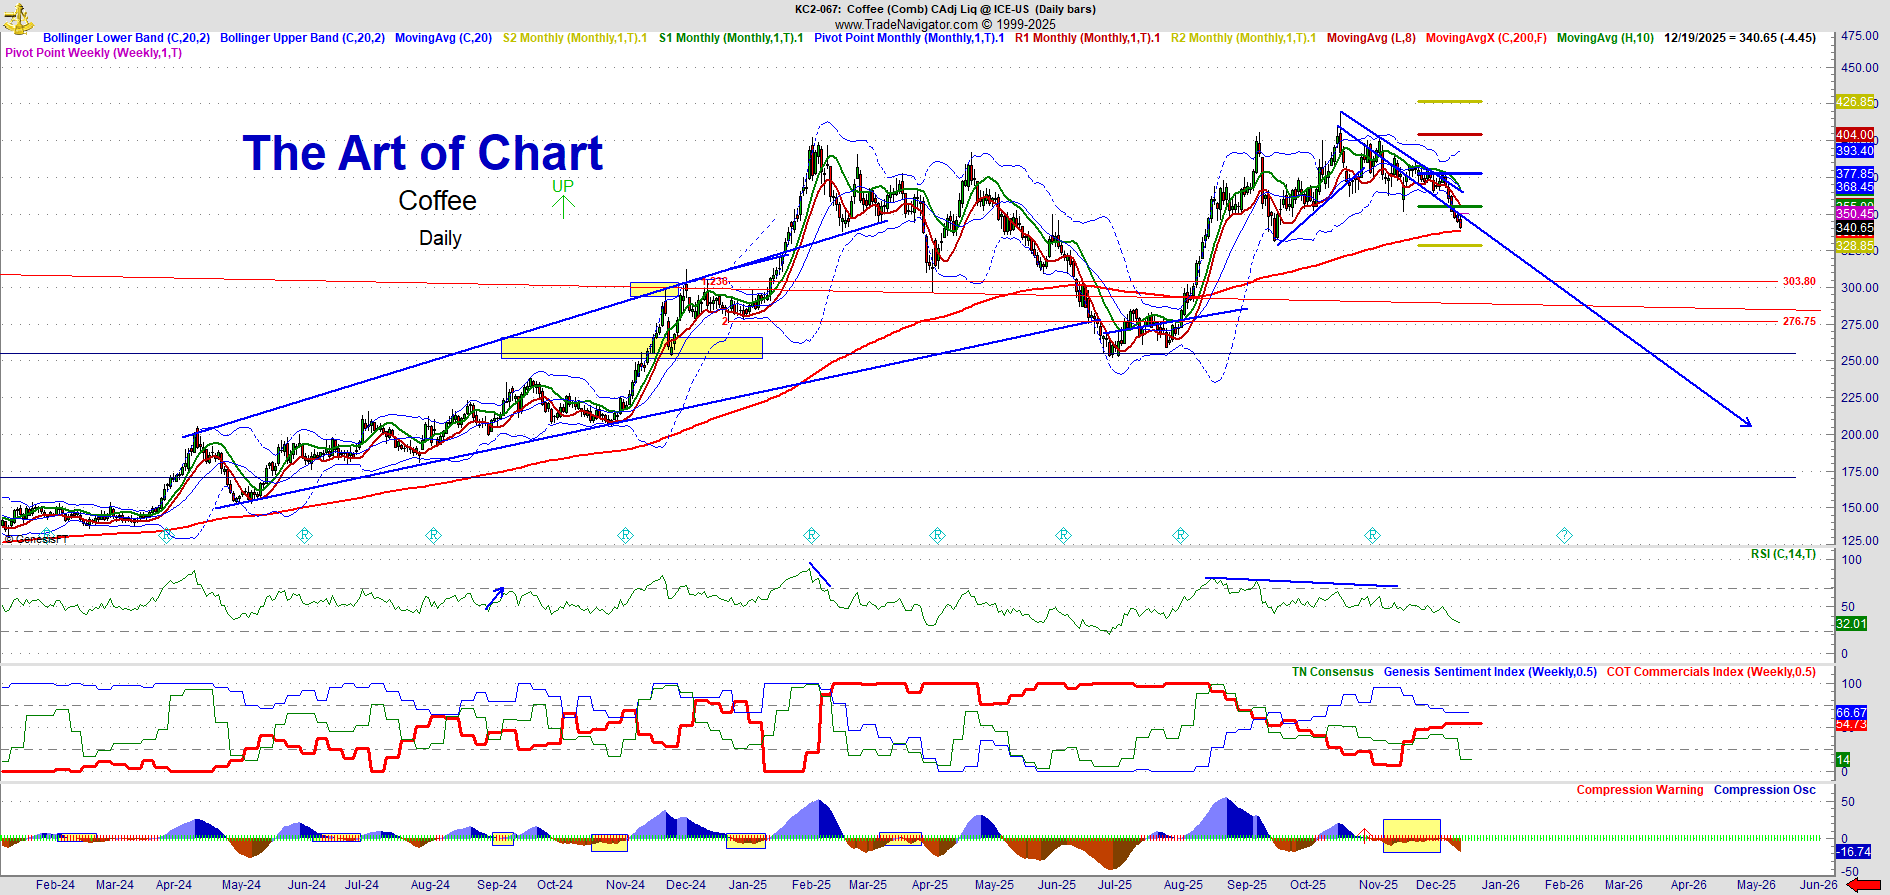
Task: Click the black 340.65 last price tag
Action: 1854,229
